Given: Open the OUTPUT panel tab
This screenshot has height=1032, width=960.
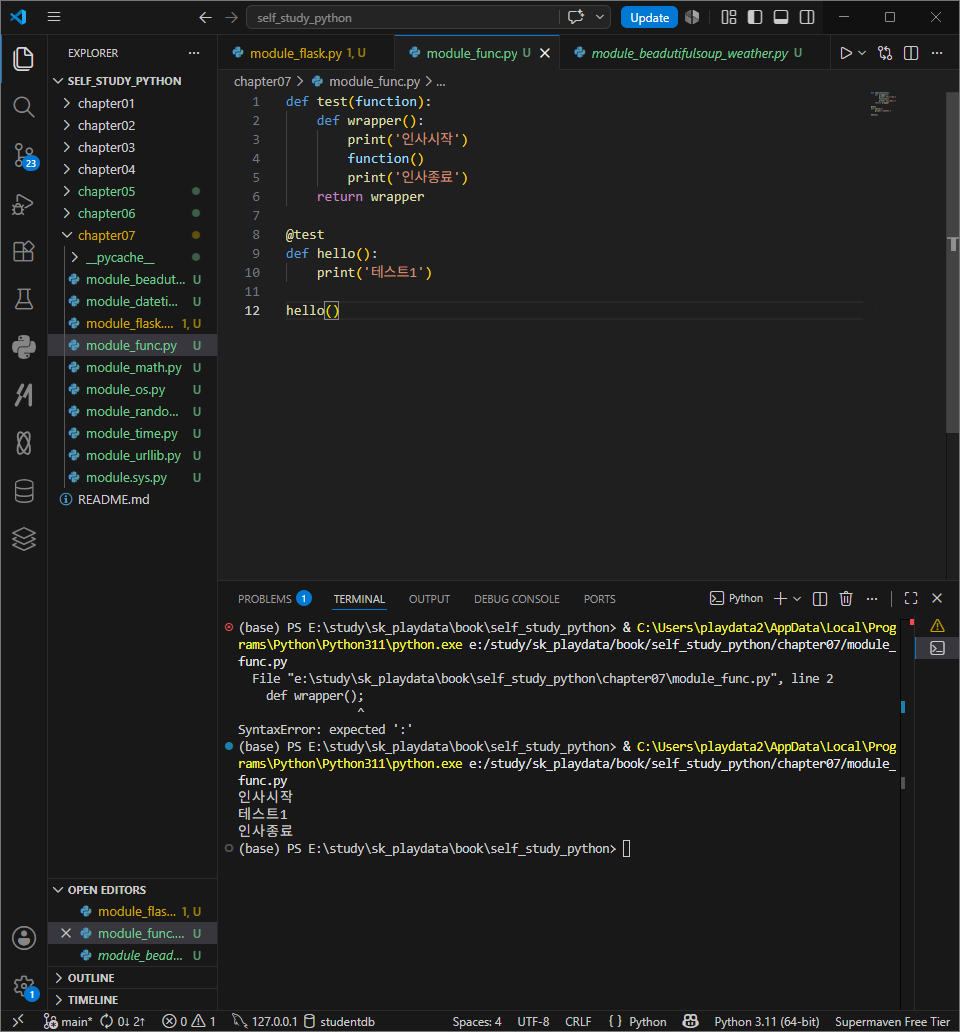Looking at the screenshot, I should point(429,599).
